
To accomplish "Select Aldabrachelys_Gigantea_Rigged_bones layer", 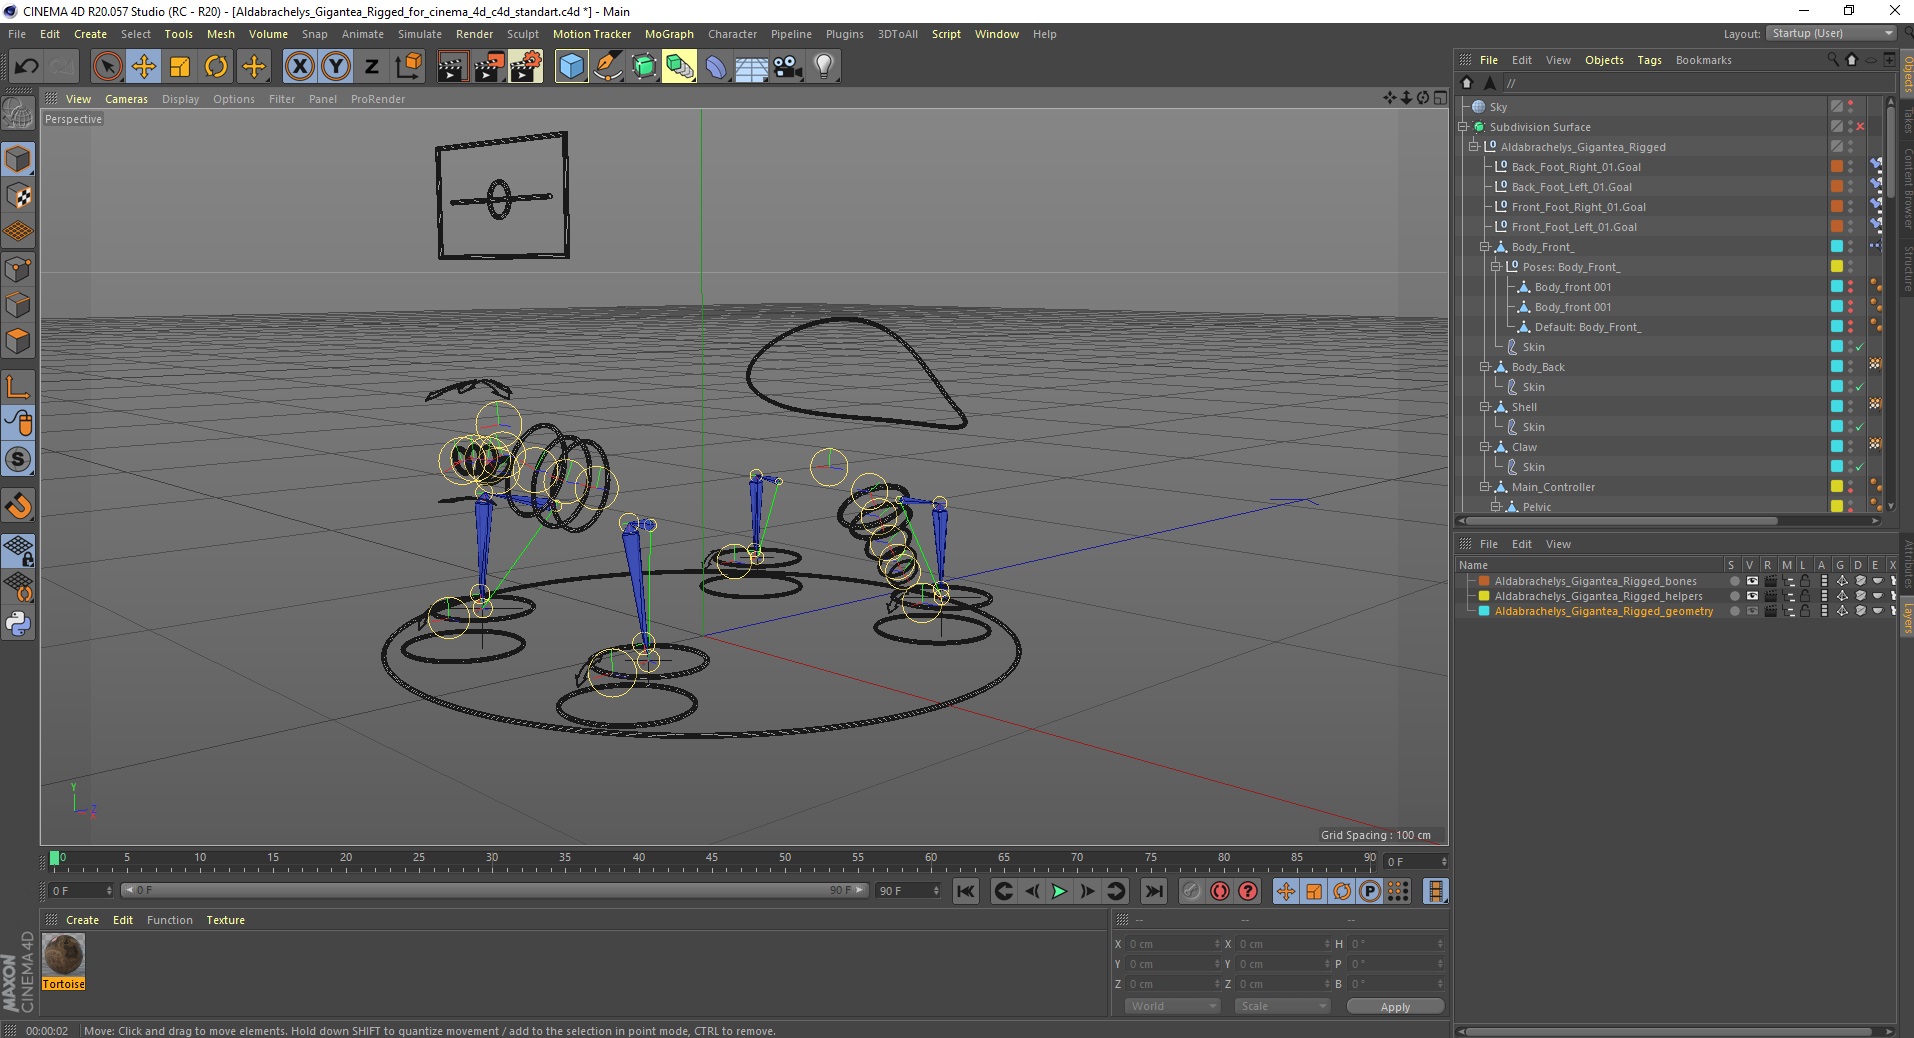I will (1595, 581).
